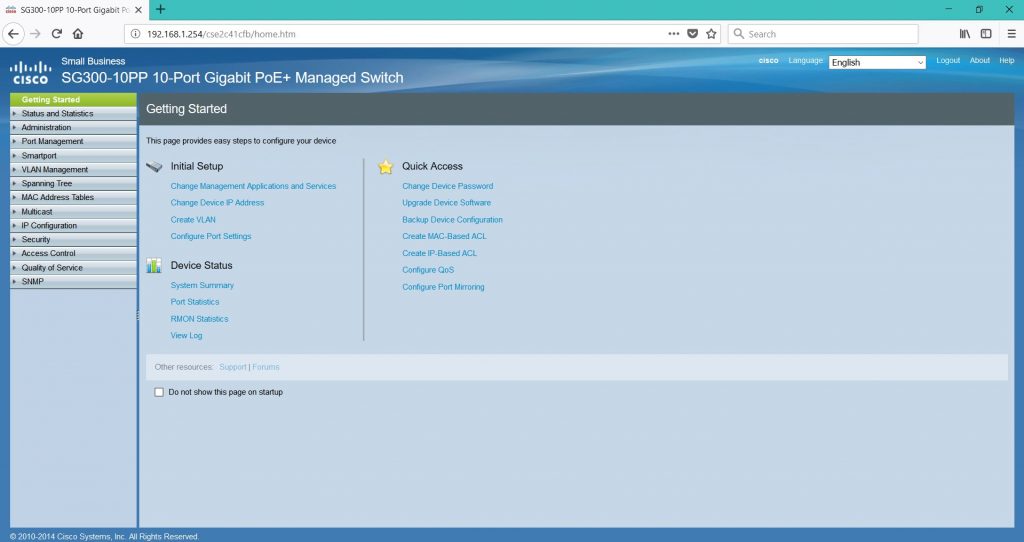Open a new tab with the plus icon
The height and width of the screenshot is (542, 1024).
[x=161, y=9]
